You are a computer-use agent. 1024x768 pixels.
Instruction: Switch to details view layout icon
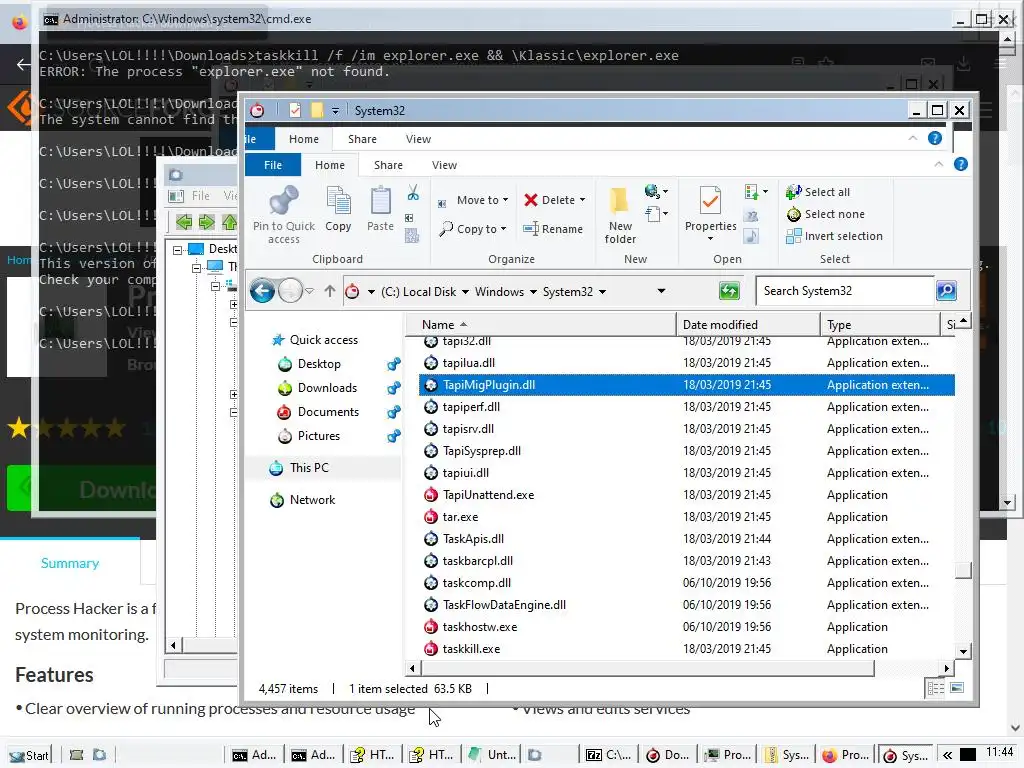935,688
